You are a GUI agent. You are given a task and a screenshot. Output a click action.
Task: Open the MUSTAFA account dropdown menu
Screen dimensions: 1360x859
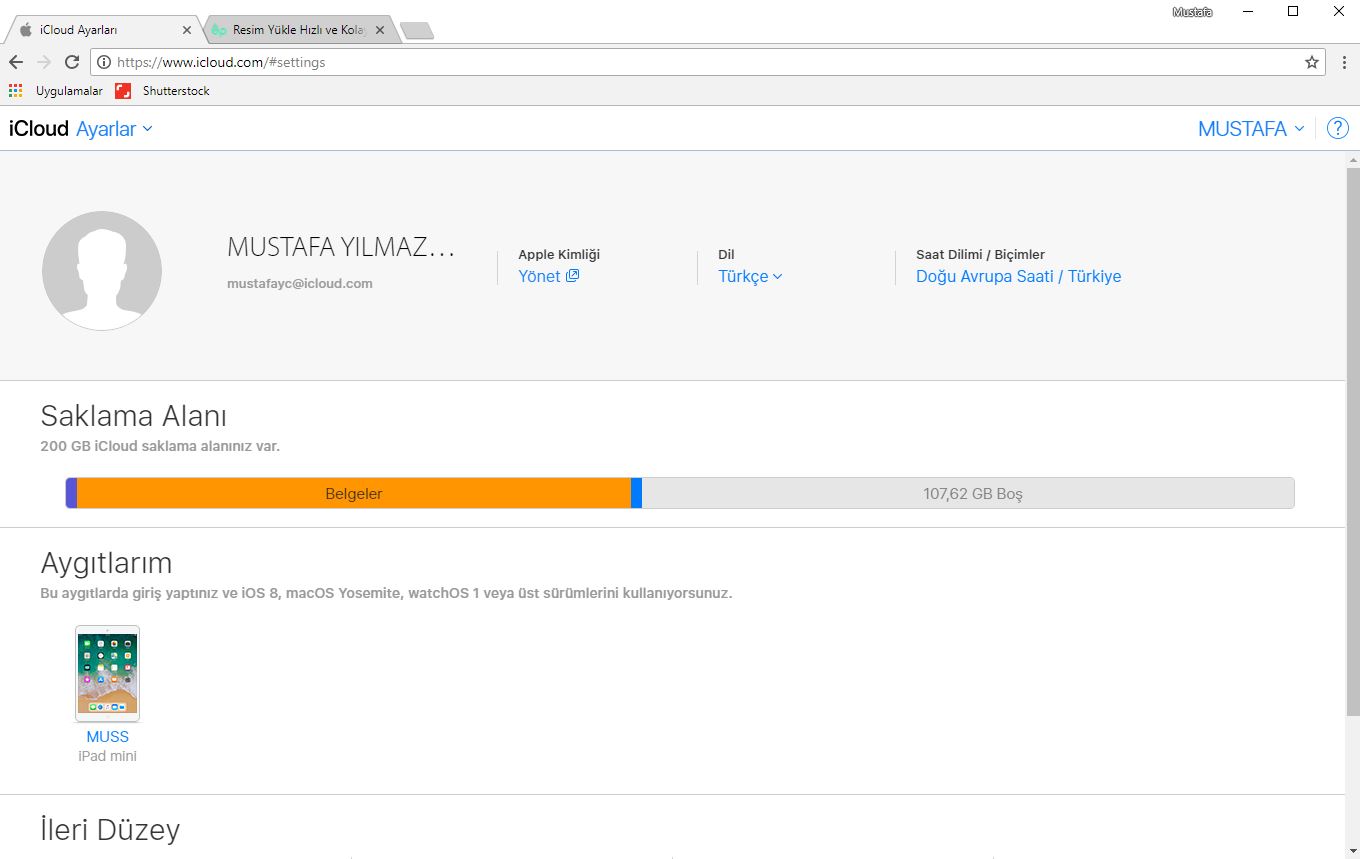coord(1251,129)
